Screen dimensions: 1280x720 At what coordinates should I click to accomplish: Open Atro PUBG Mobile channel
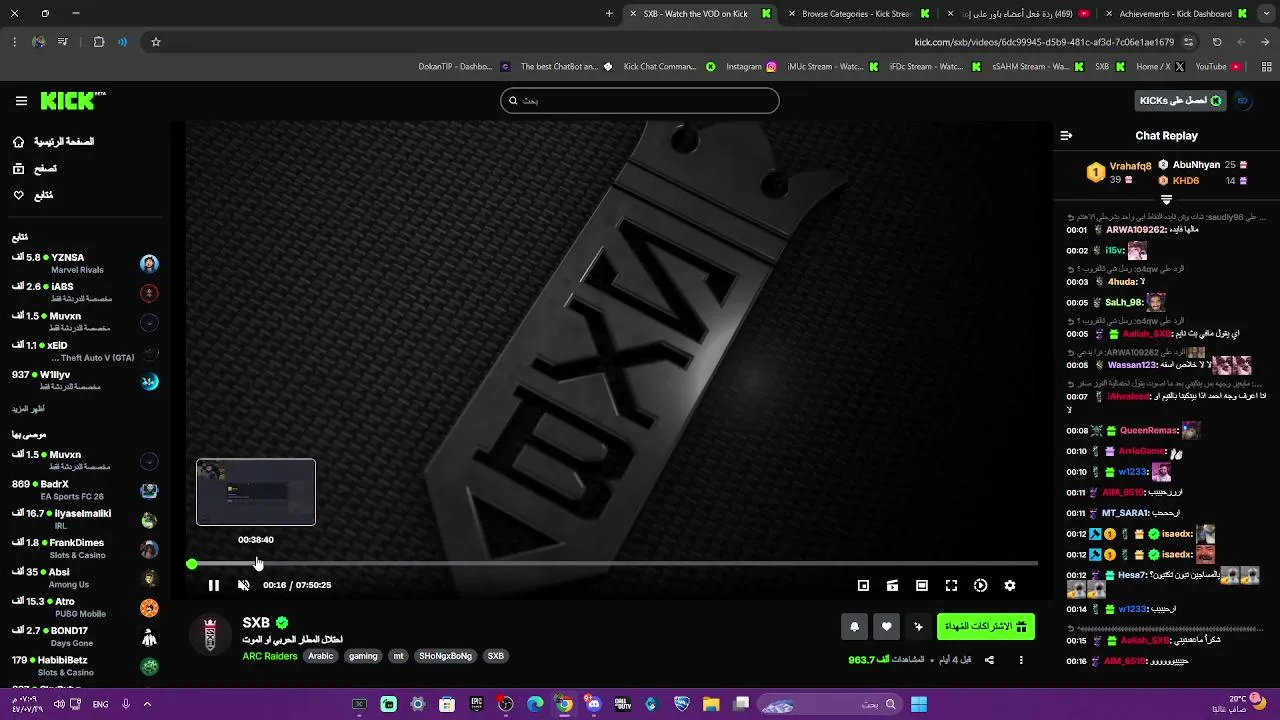[85, 607]
